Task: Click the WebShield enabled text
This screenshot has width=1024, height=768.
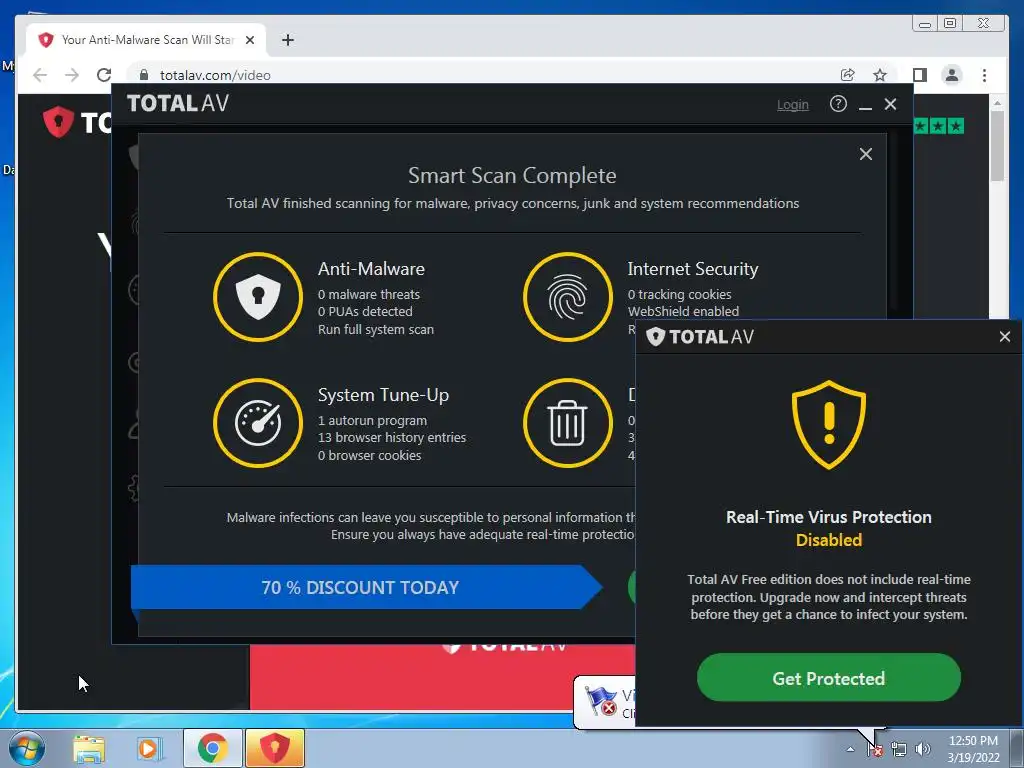Action: point(683,312)
